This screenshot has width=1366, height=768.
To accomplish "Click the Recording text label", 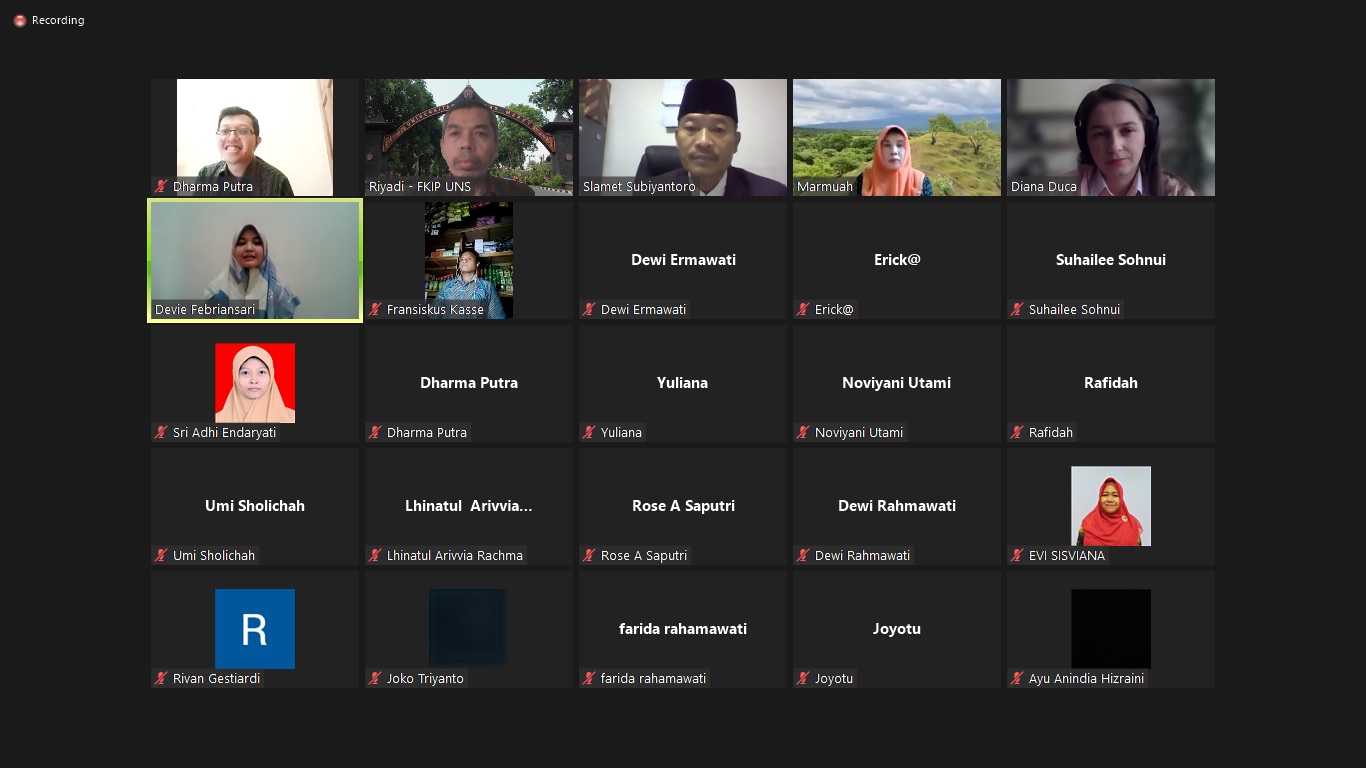I will tap(58, 20).
